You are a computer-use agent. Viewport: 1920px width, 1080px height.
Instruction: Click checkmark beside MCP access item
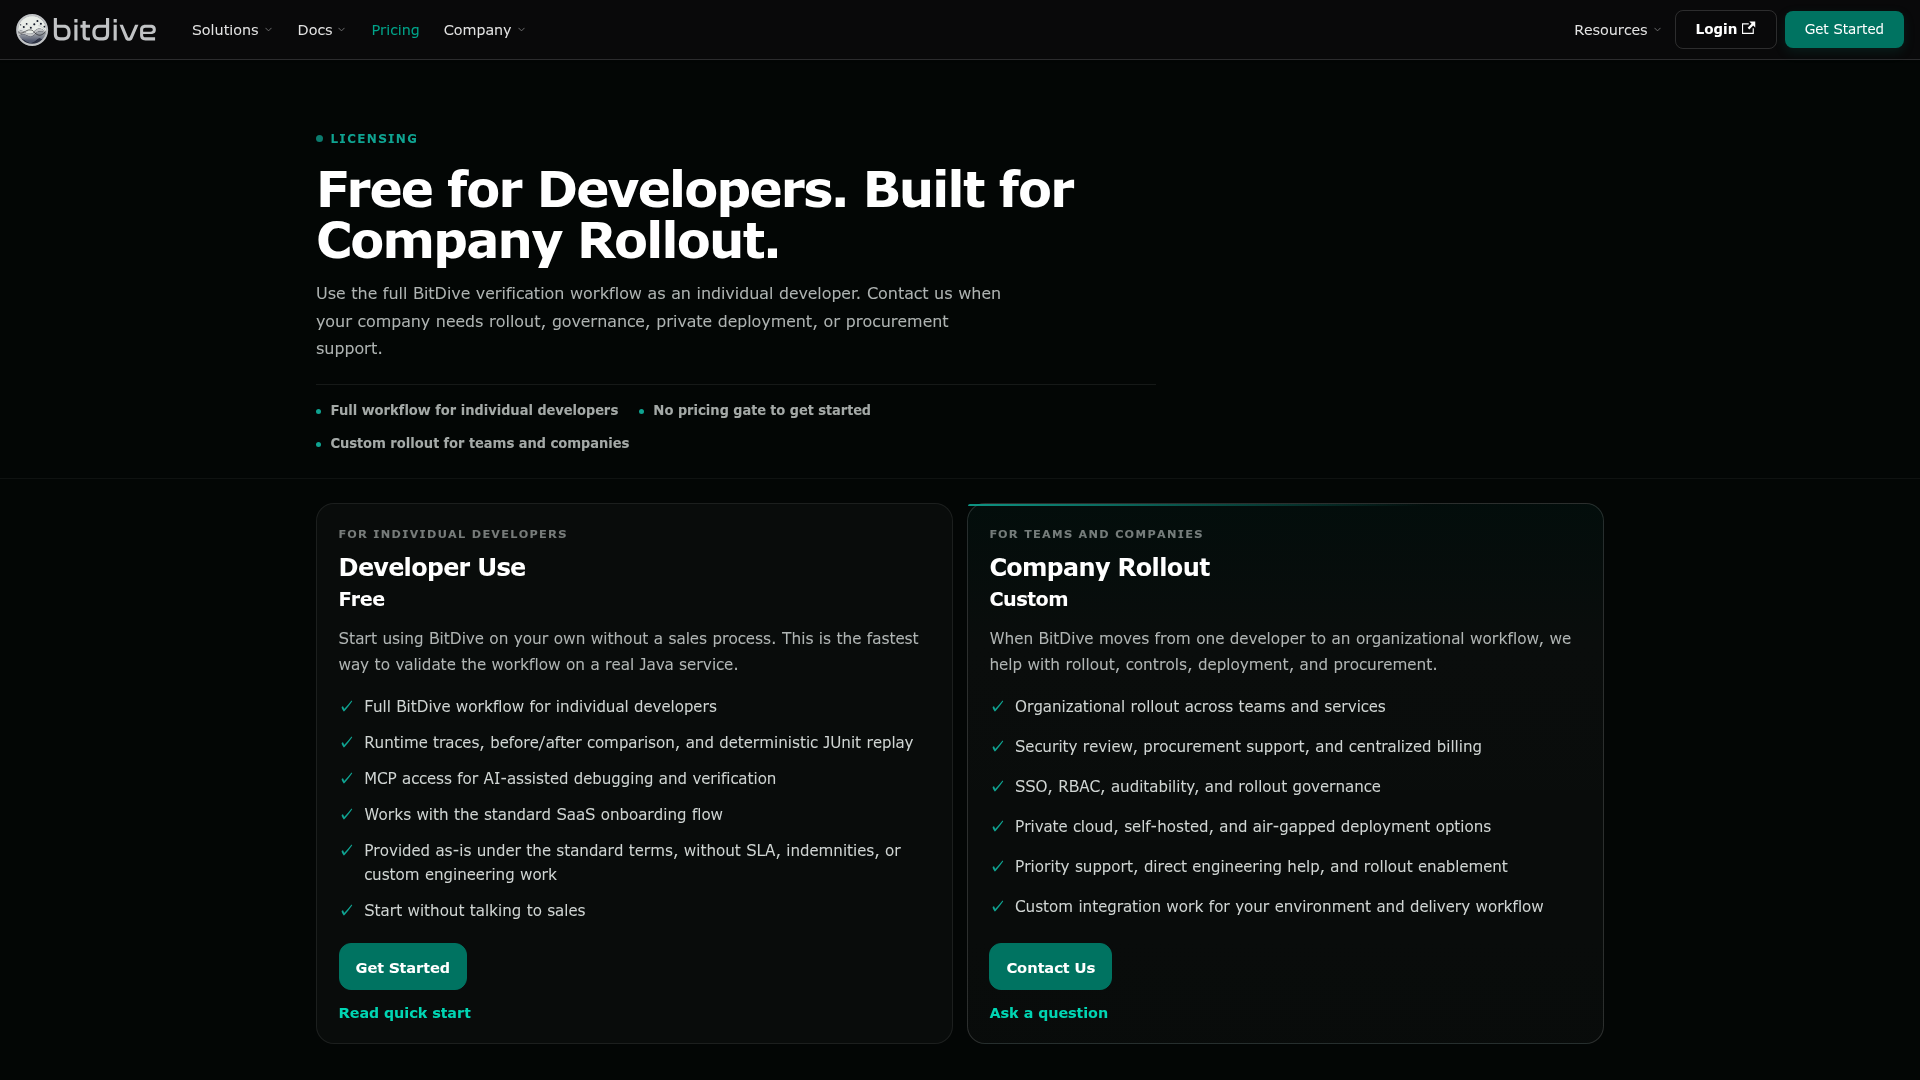tap(347, 779)
